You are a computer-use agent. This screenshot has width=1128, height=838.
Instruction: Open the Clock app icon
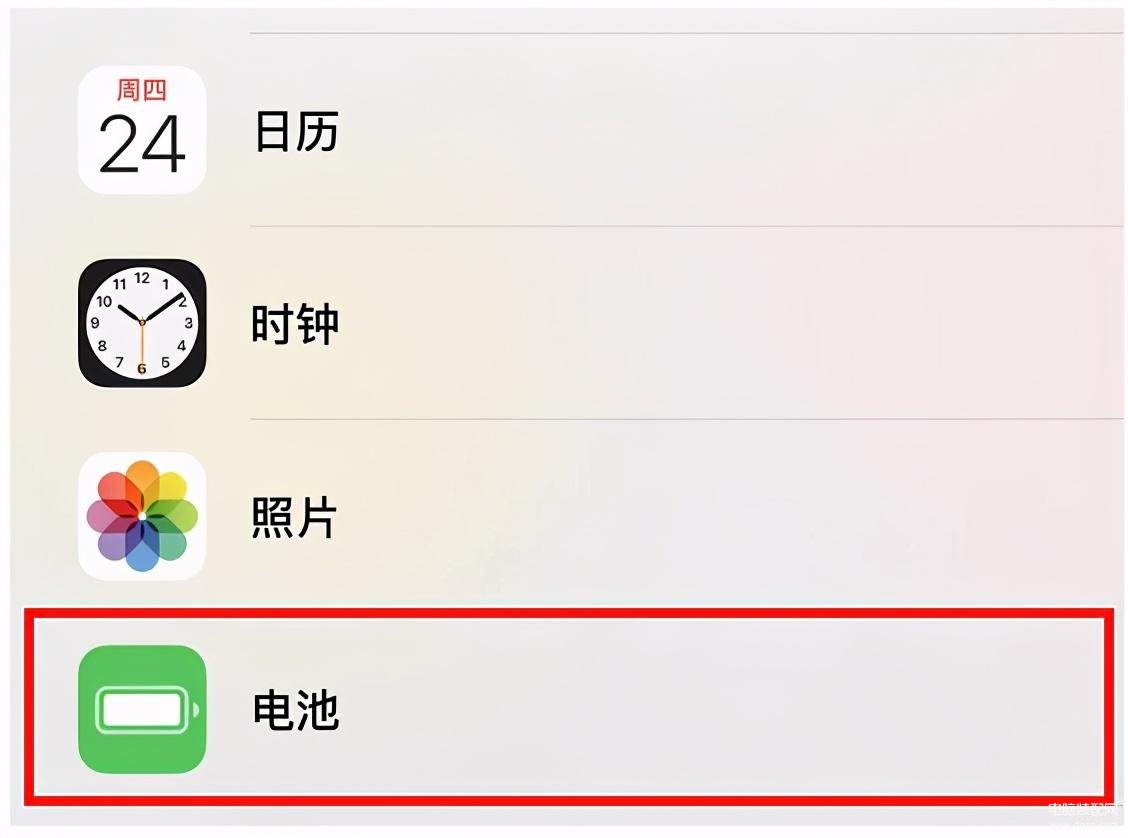pos(142,323)
